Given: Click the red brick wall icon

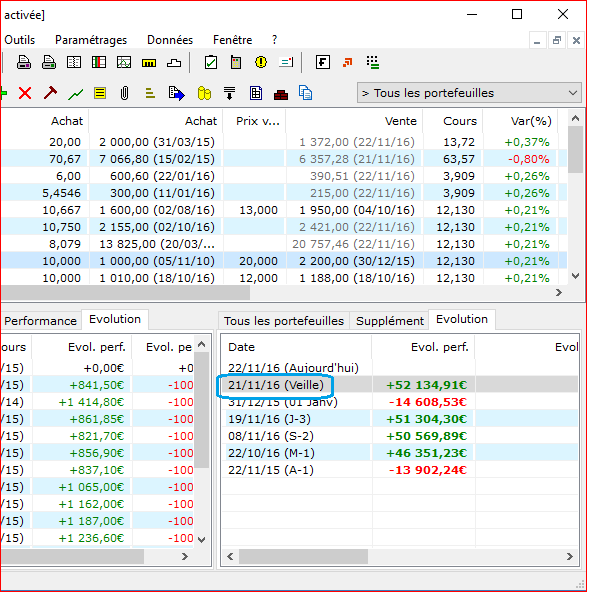Looking at the screenshot, I should click(281, 94).
